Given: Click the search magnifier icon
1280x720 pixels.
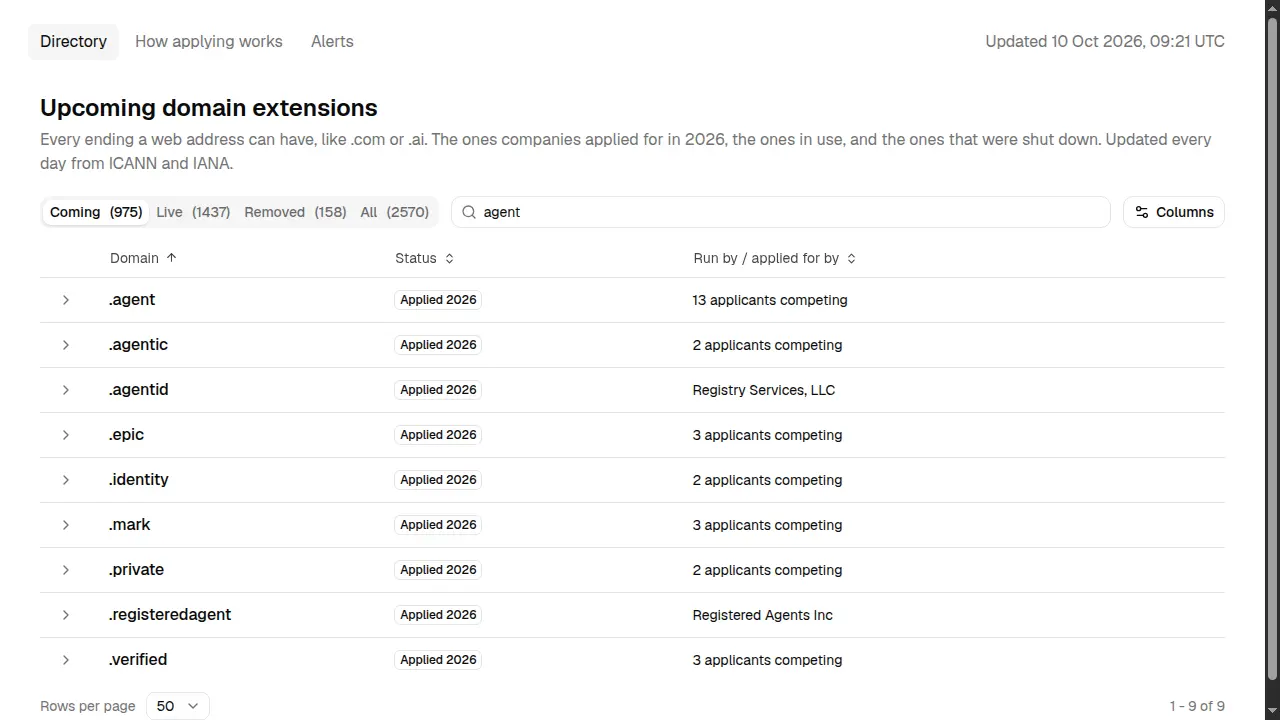Looking at the screenshot, I should [469, 212].
